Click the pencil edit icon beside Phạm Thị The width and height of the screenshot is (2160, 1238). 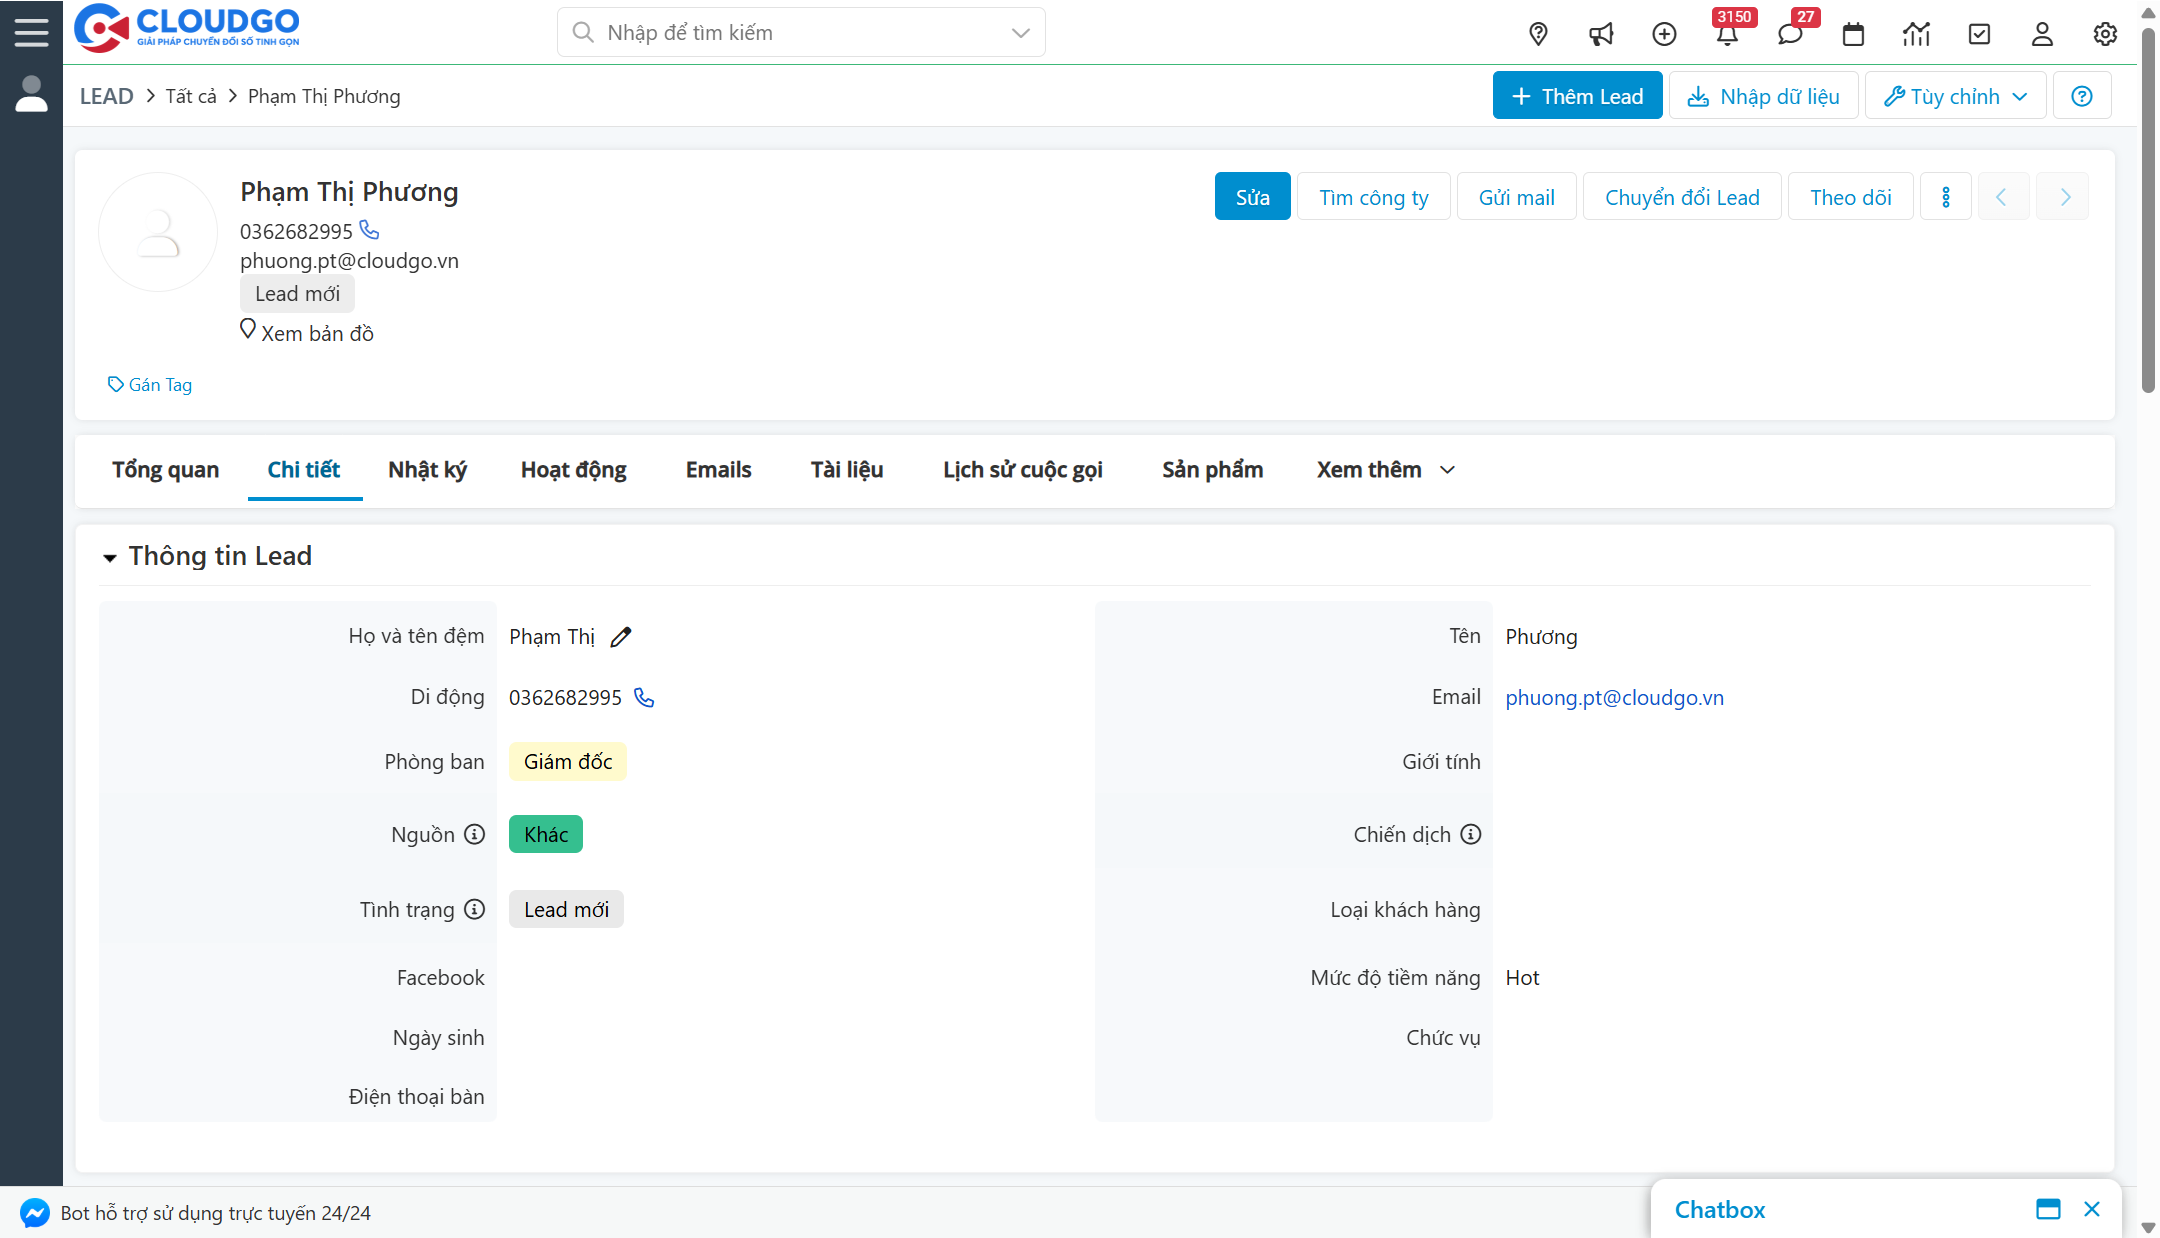pos(621,637)
